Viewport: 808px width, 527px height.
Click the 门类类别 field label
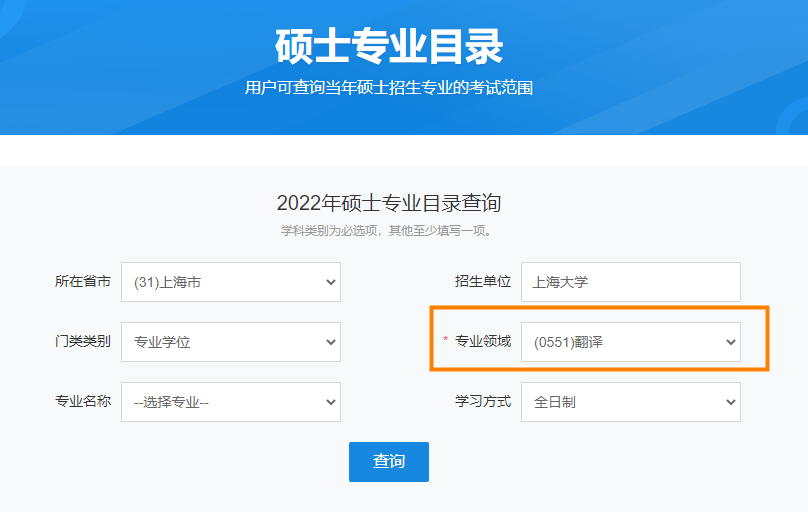point(83,342)
